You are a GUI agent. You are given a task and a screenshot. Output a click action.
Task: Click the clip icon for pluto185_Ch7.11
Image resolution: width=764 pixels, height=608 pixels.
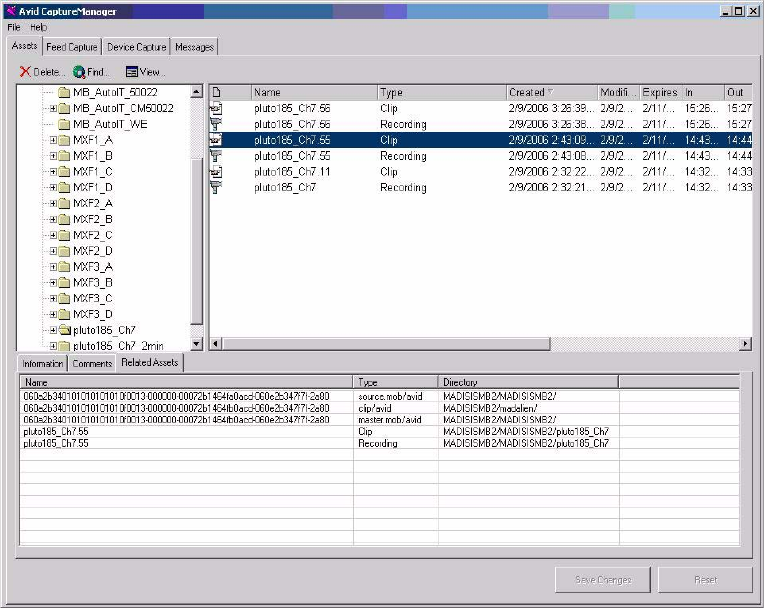[x=216, y=171]
